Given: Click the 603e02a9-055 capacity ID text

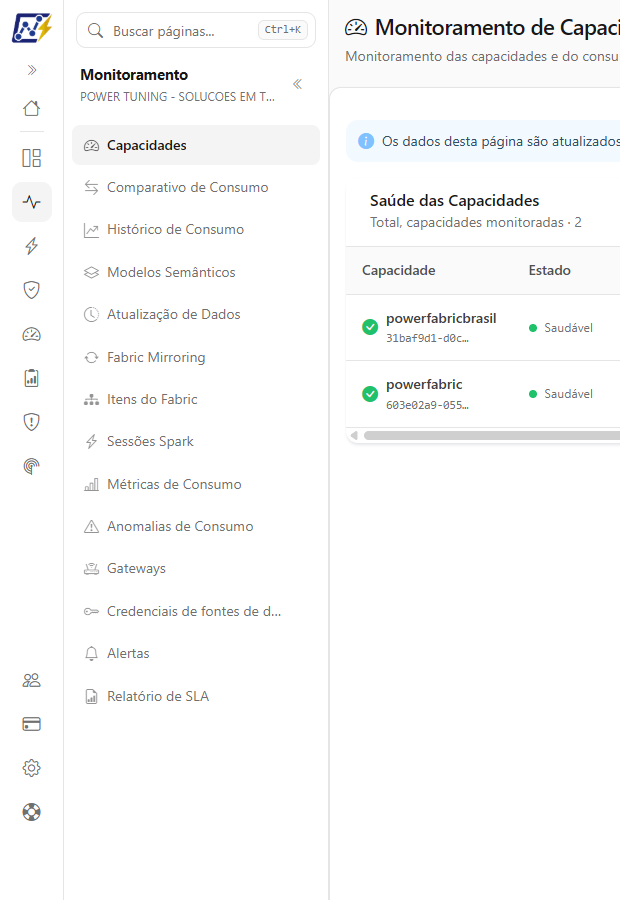Looking at the screenshot, I should pyautogui.click(x=427, y=405).
